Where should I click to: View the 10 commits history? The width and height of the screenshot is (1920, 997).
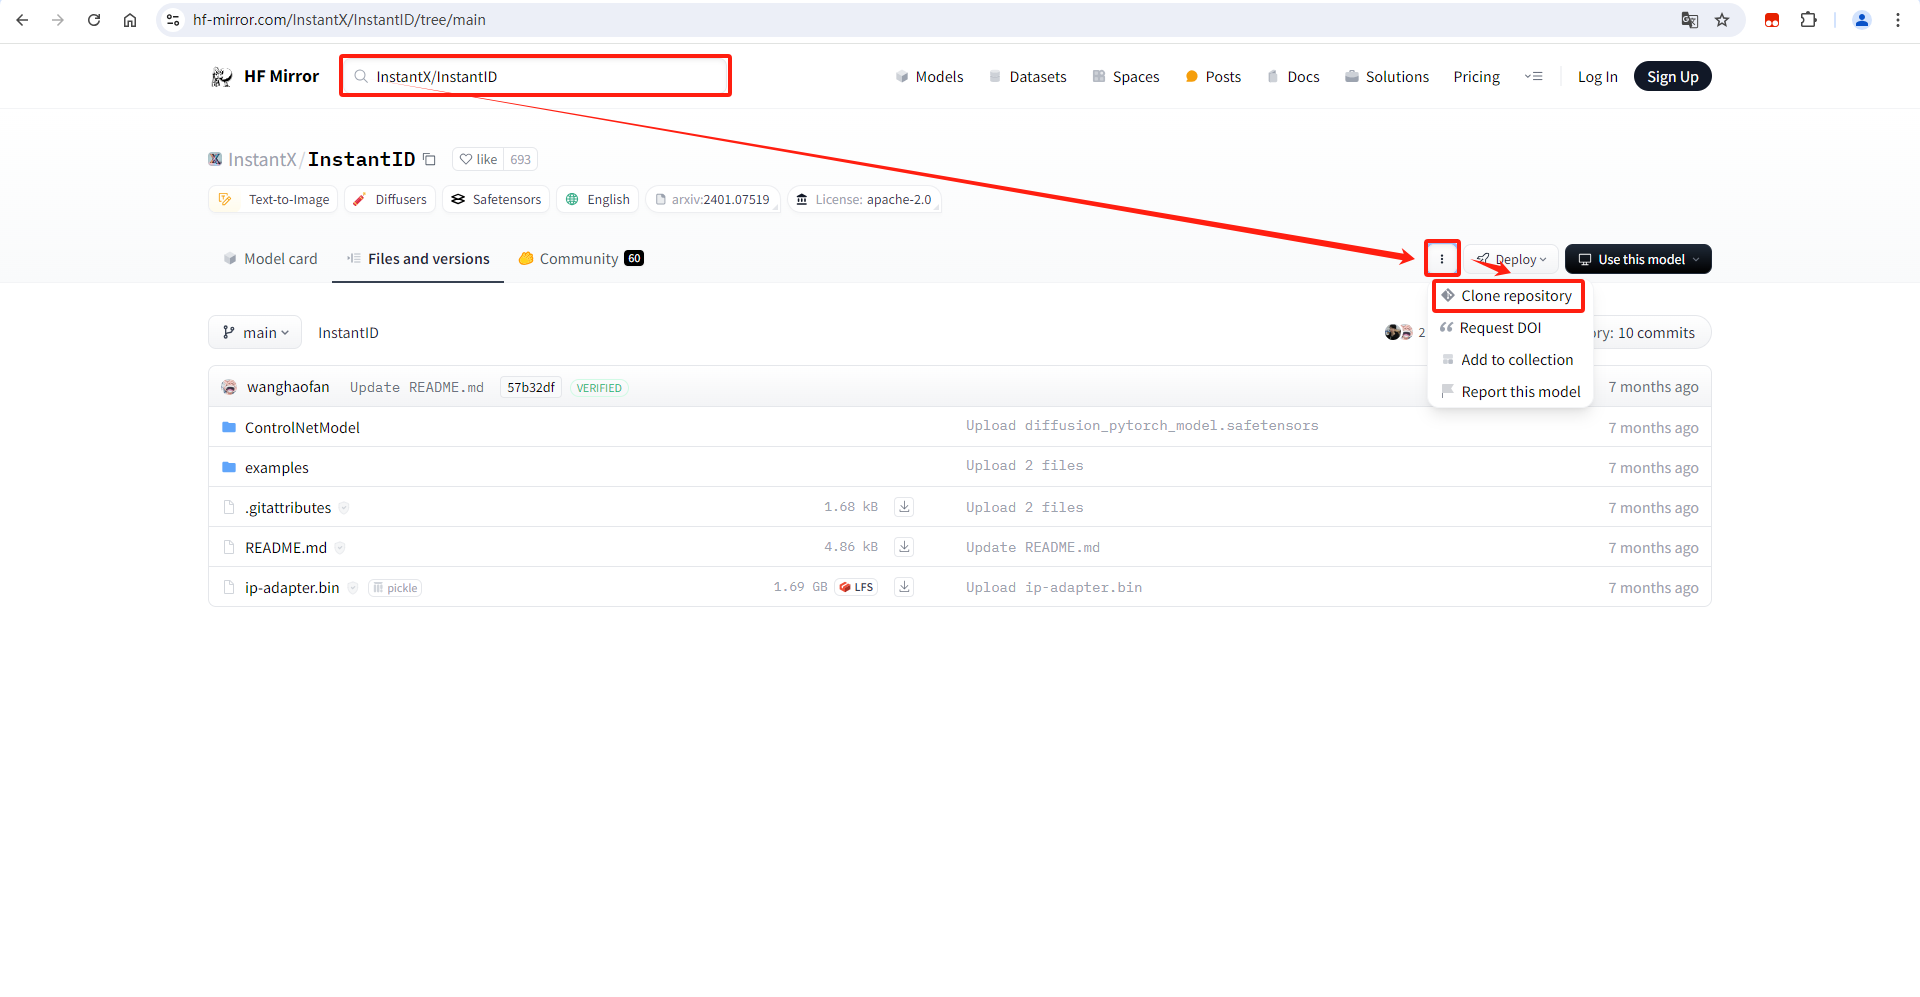tap(1654, 333)
